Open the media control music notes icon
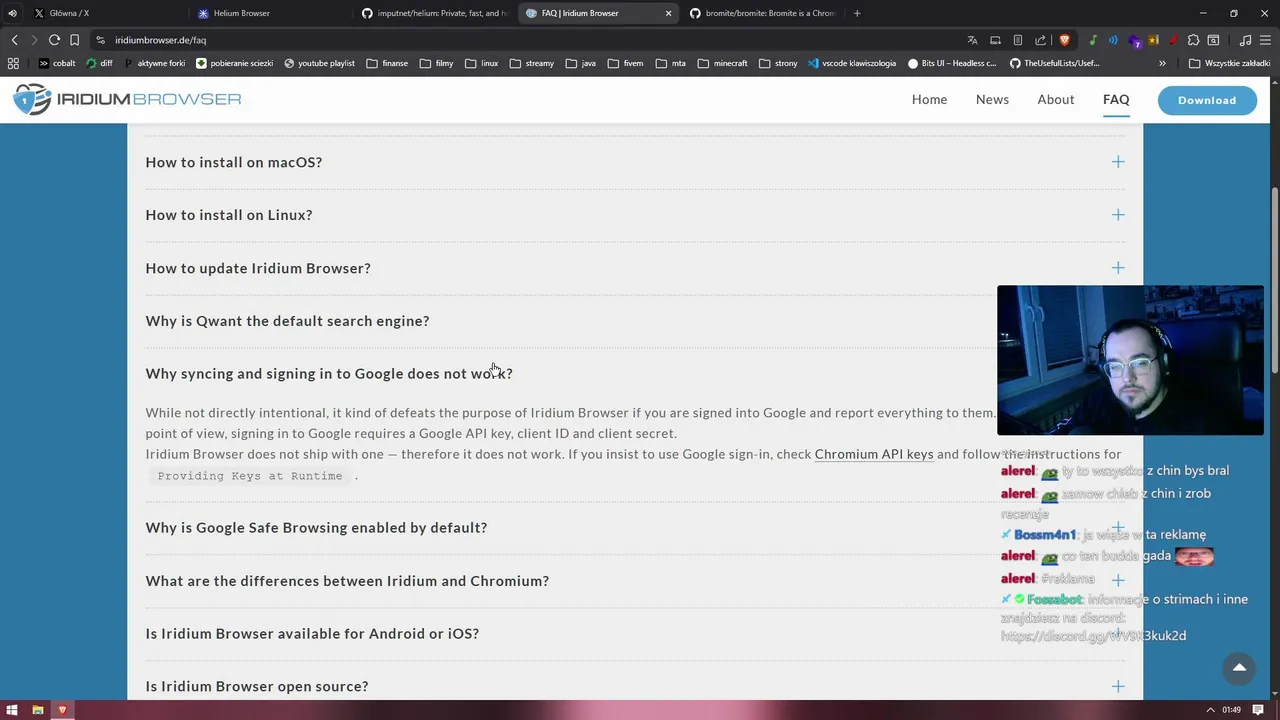 tap(1245, 40)
